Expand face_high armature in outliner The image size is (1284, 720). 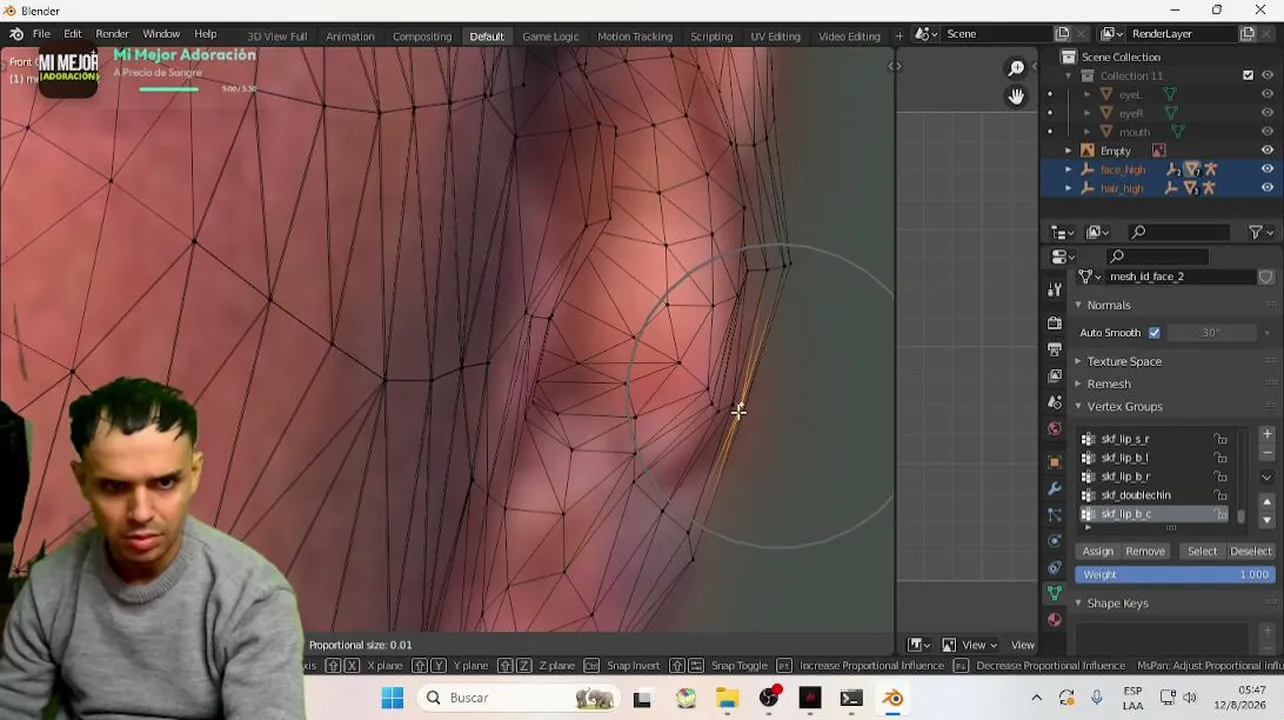(1068, 170)
